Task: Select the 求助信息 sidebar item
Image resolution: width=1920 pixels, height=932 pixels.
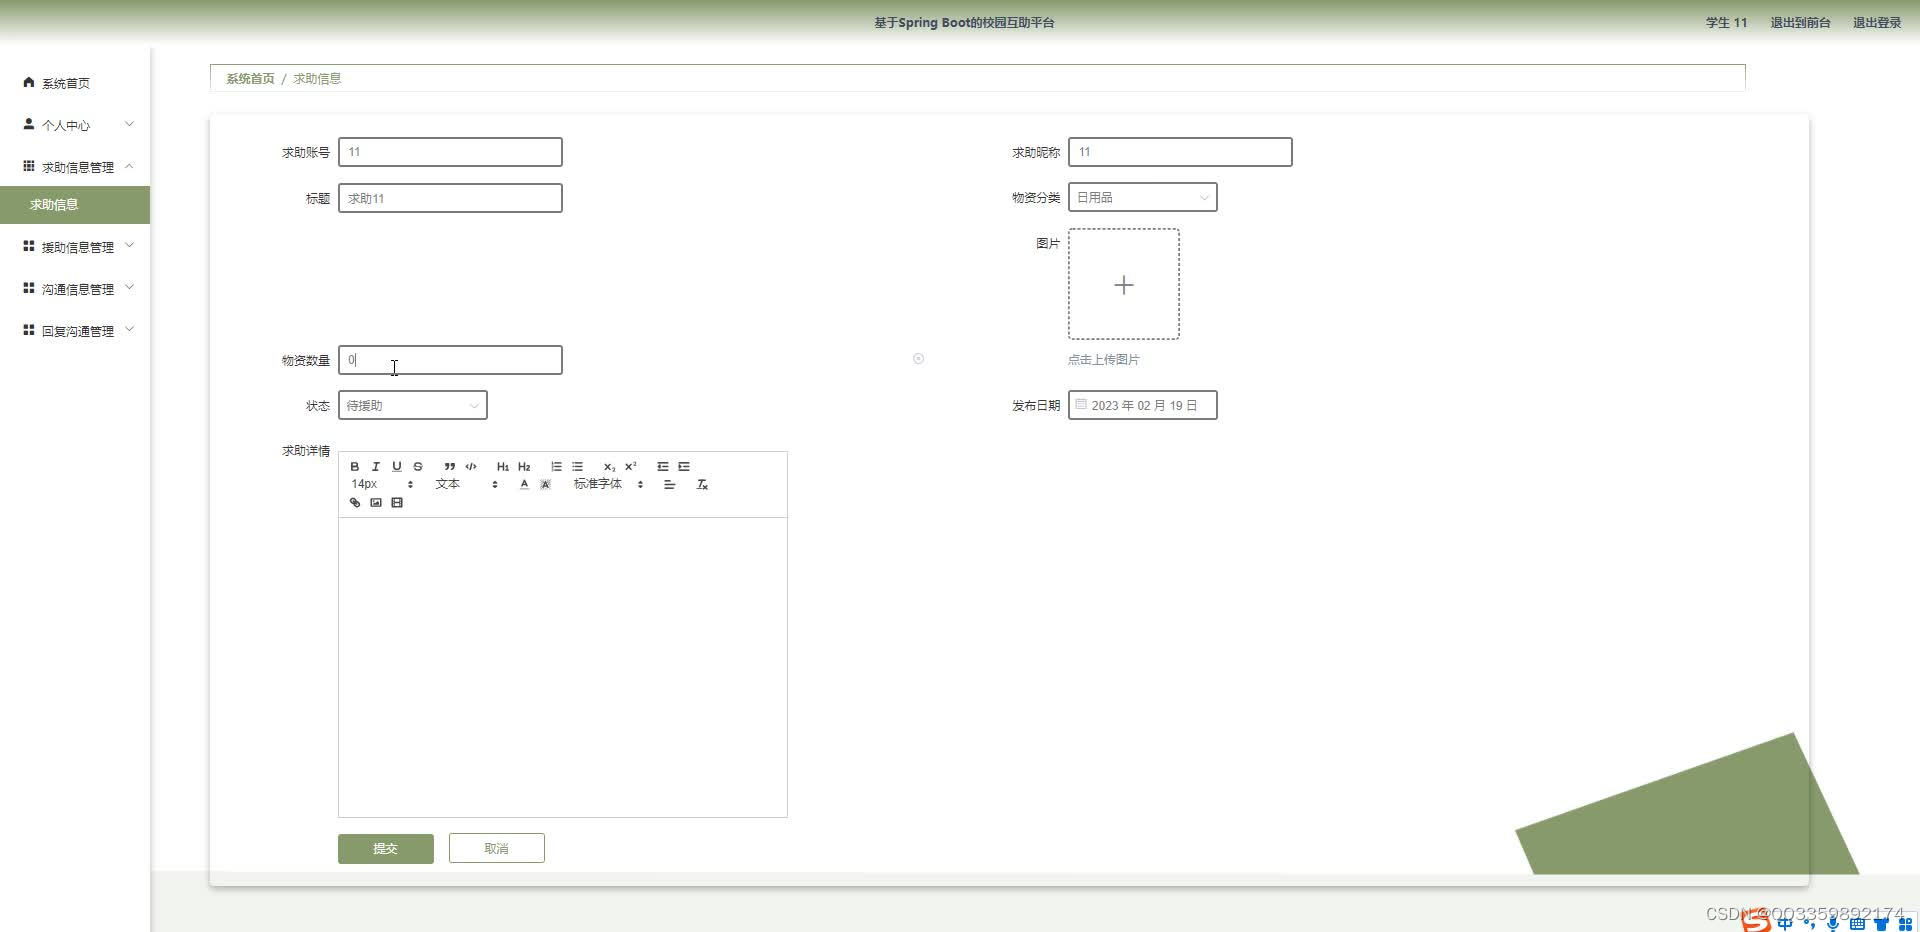Action: point(75,205)
